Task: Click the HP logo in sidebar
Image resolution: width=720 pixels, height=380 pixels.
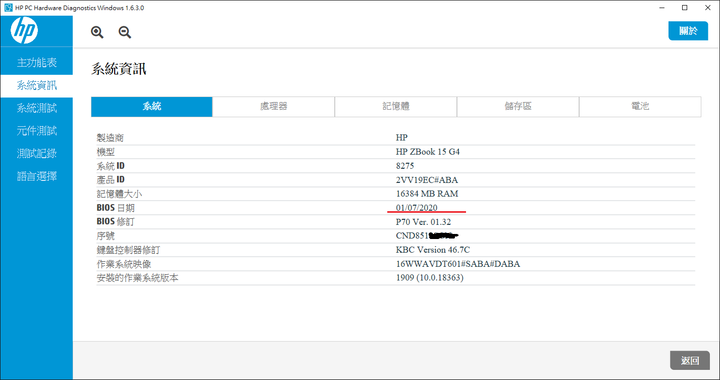Action: (24, 31)
